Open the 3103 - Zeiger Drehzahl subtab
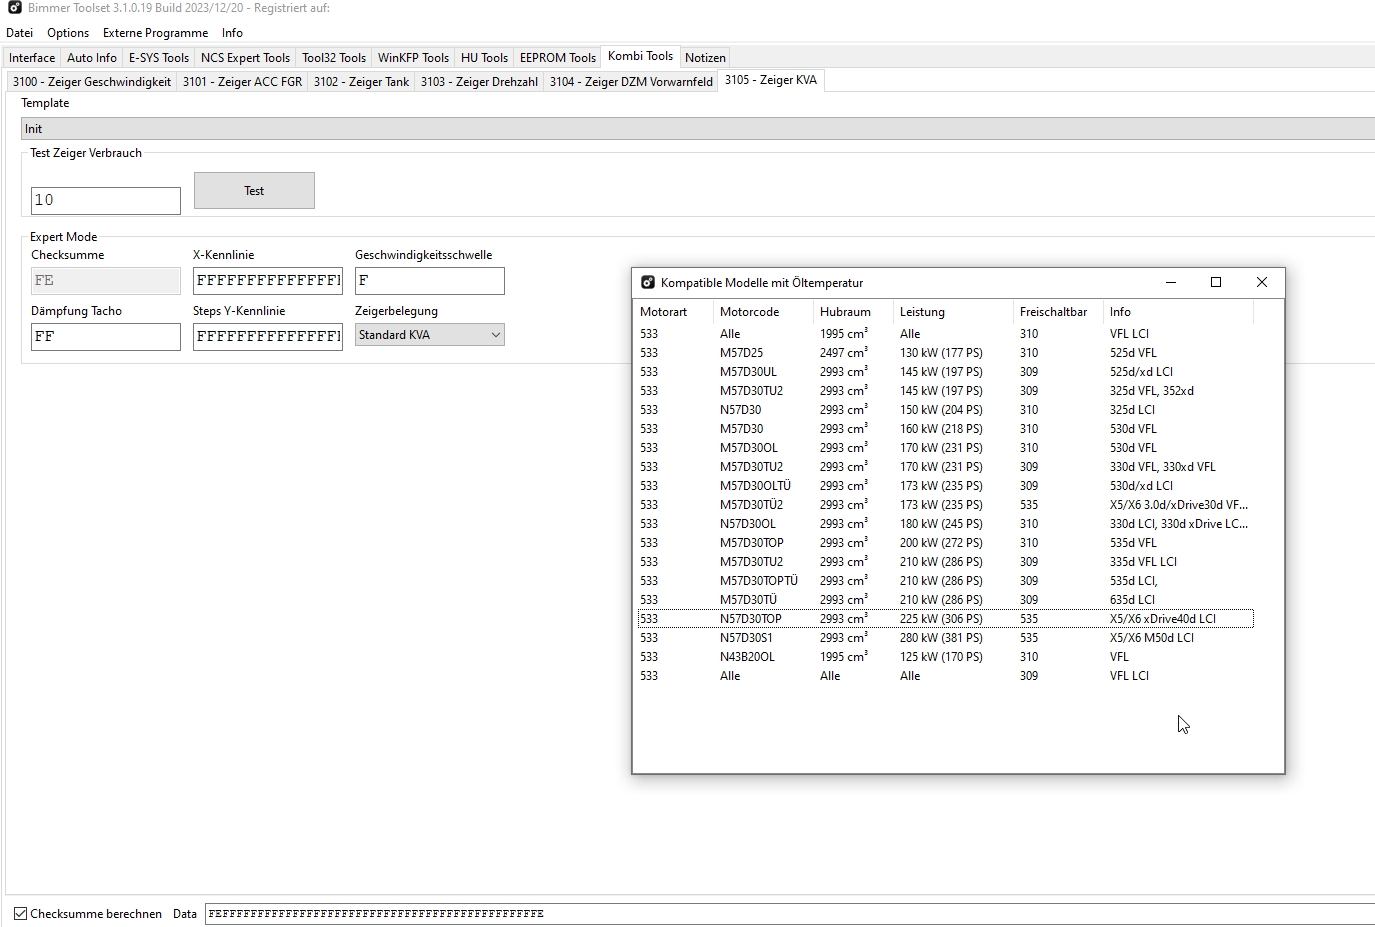This screenshot has width=1375, height=927. pos(479,82)
